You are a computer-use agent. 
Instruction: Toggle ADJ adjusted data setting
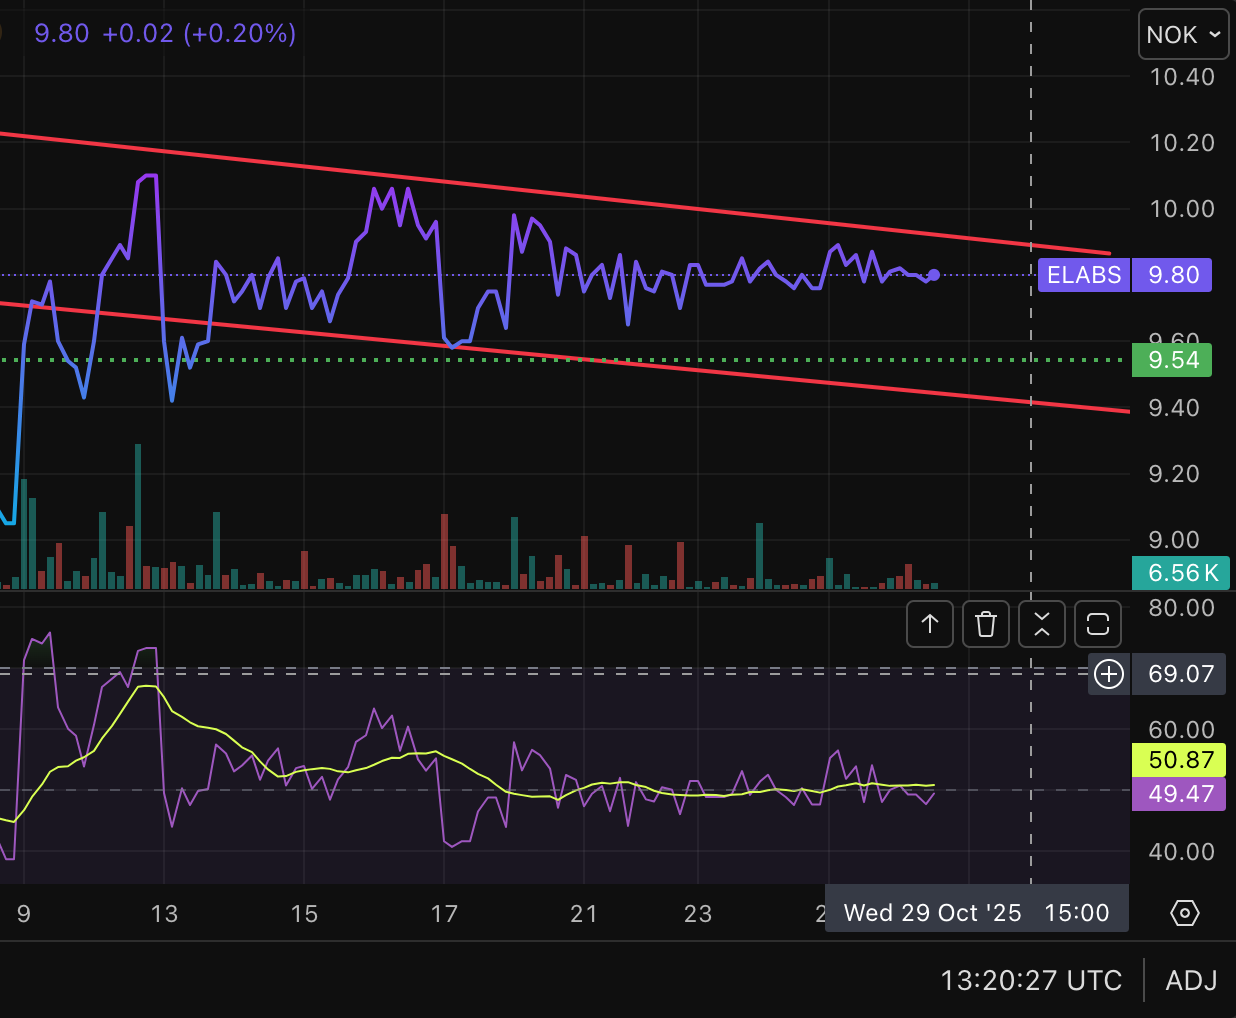pyautogui.click(x=1191, y=980)
